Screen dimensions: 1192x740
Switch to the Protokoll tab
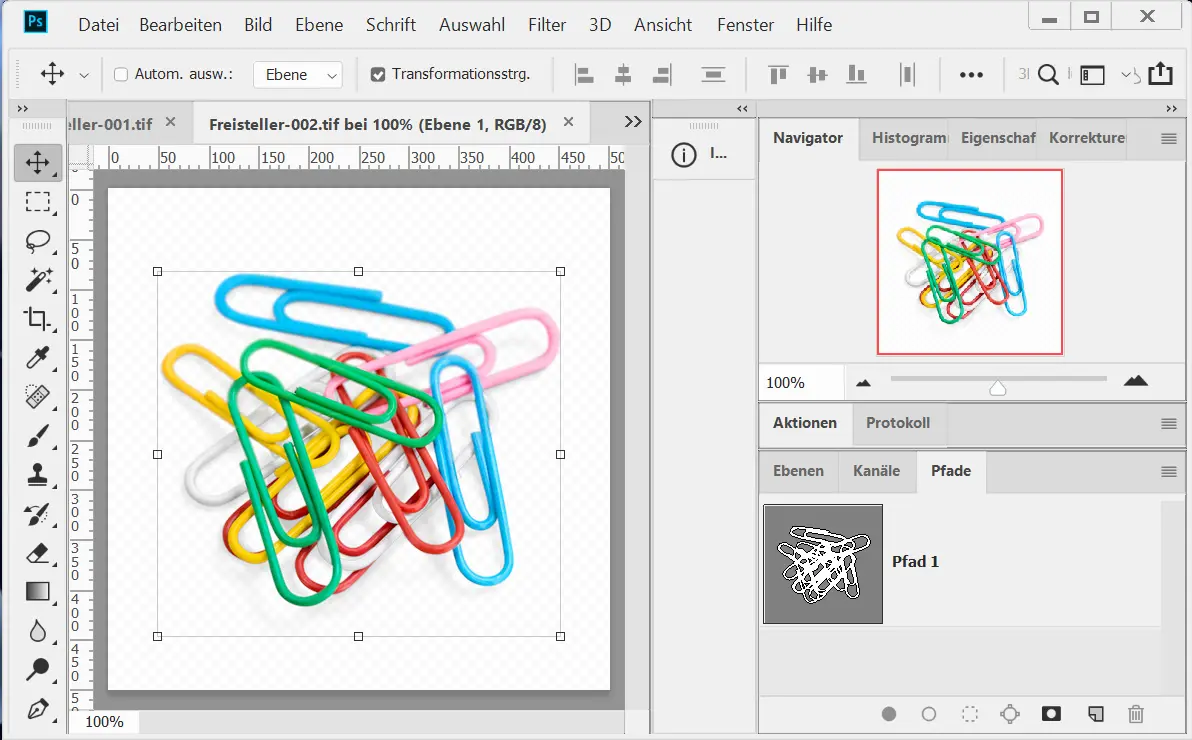898,423
